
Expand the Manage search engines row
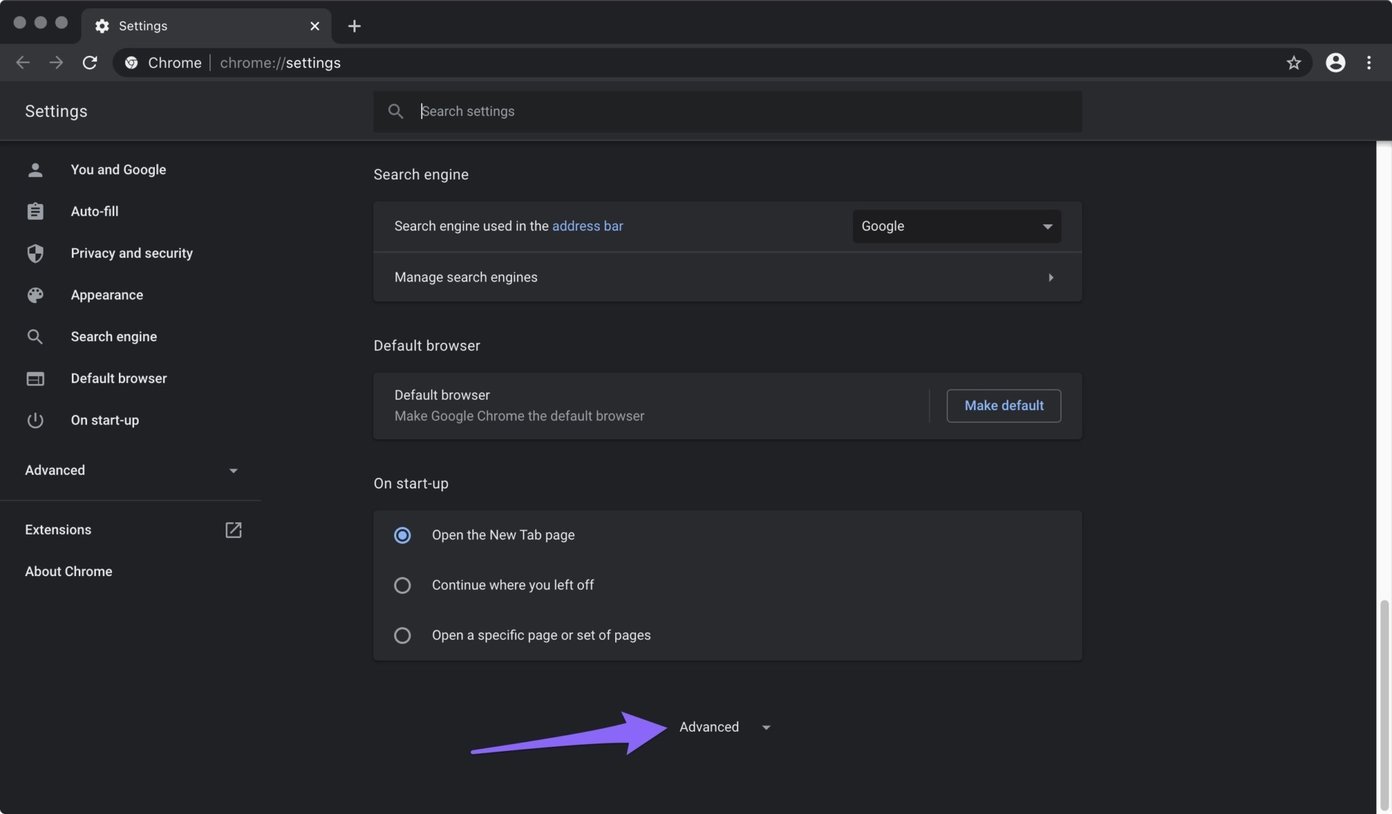pos(727,277)
